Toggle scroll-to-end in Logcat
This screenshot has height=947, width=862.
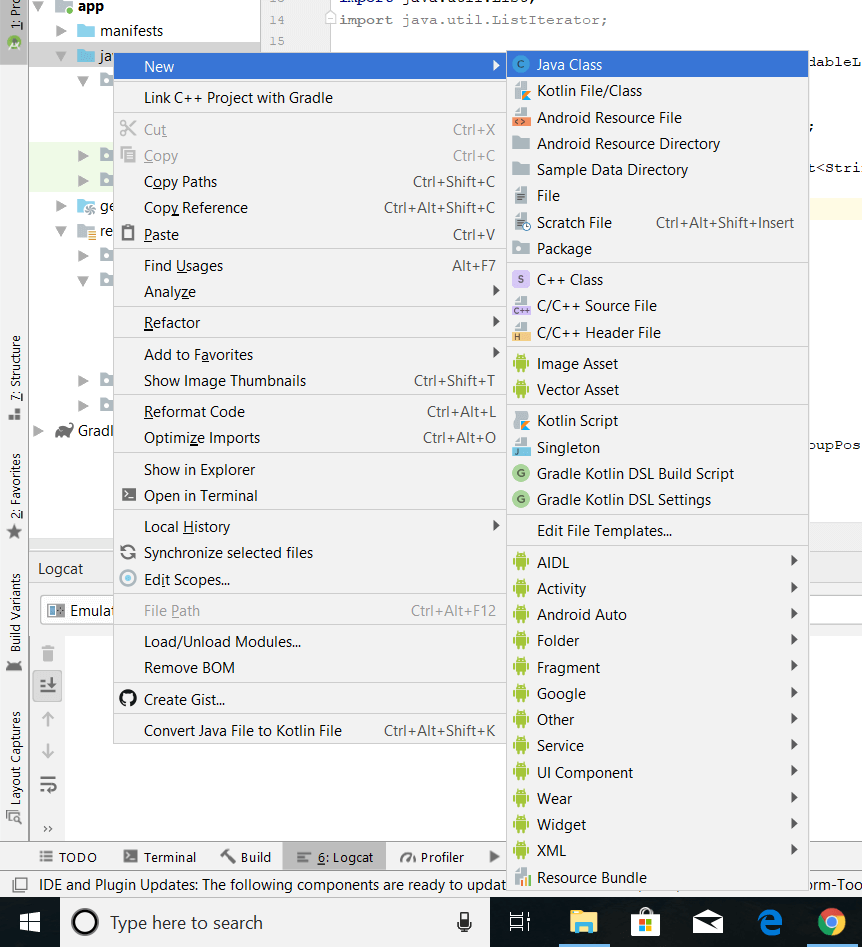tap(47, 685)
